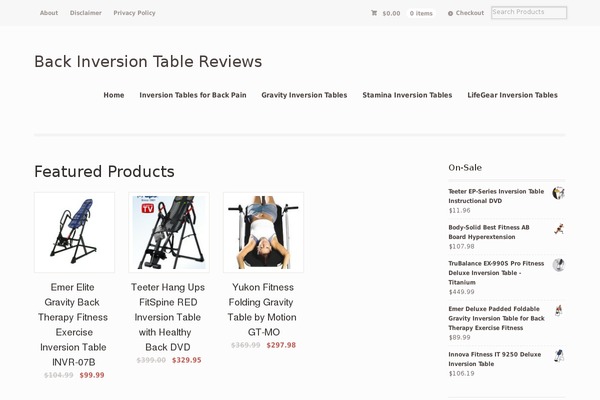Click the Emer Elite inversion table image

click(x=74, y=232)
